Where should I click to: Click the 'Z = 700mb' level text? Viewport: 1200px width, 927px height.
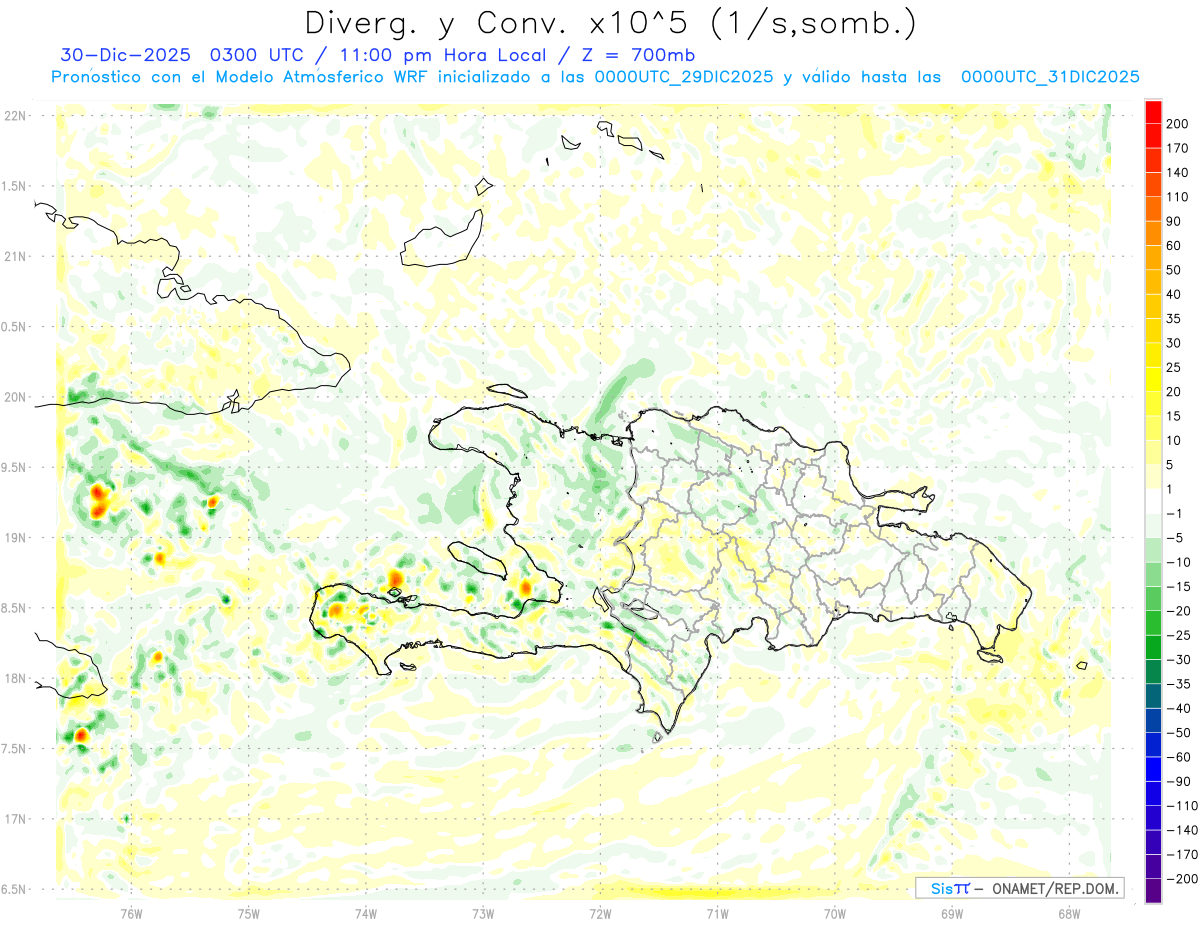tap(637, 55)
